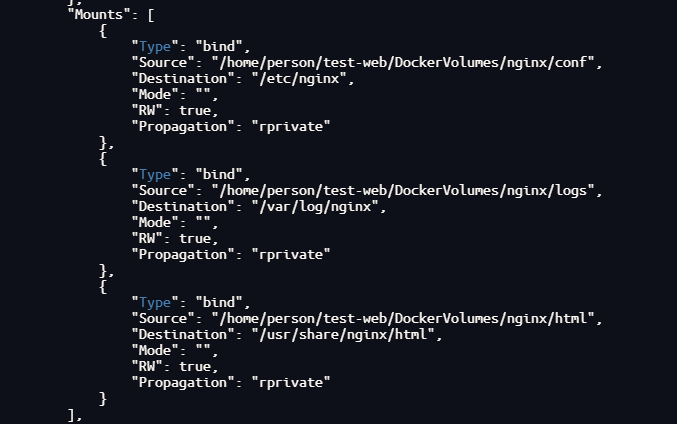Viewport: 677px width, 424px height.
Task: Click "RW" key in the conf mount
Action: click(x=147, y=111)
